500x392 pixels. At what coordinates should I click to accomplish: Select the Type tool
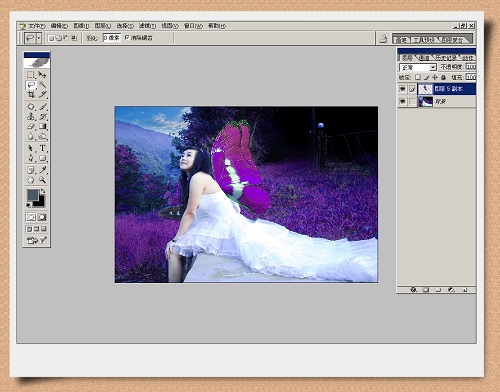click(42, 148)
